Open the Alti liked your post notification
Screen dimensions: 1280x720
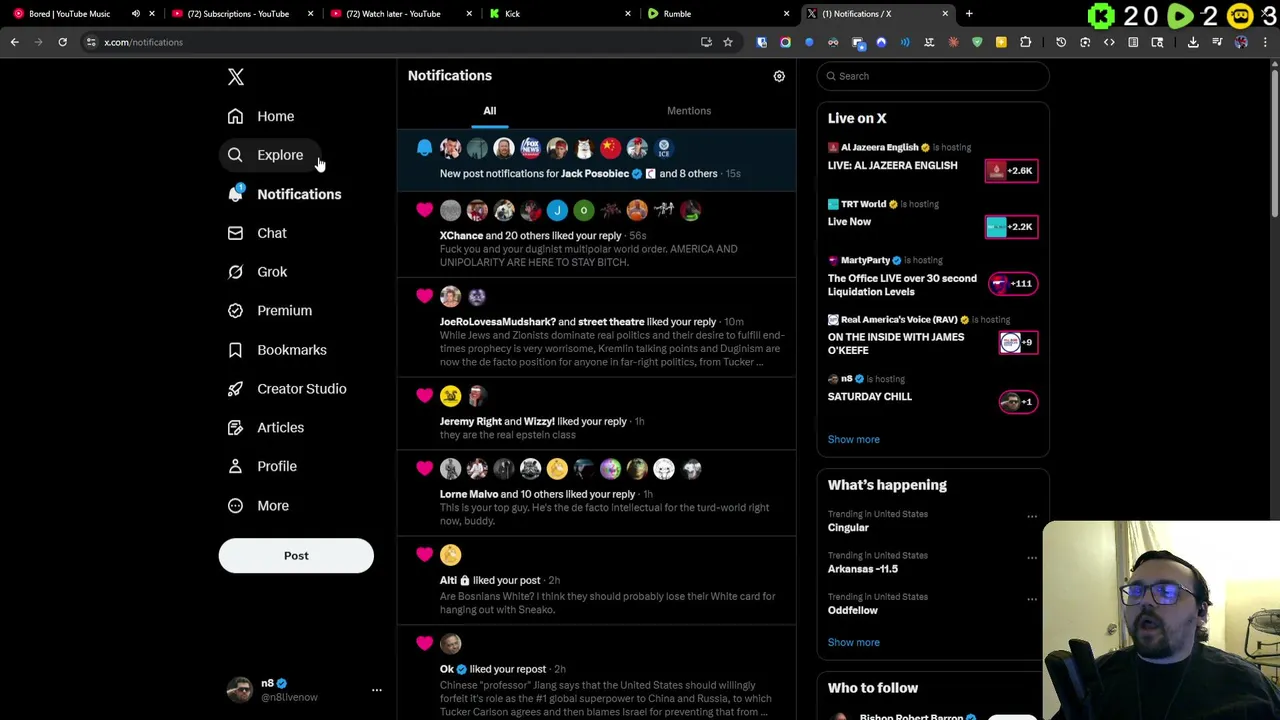click(x=597, y=581)
